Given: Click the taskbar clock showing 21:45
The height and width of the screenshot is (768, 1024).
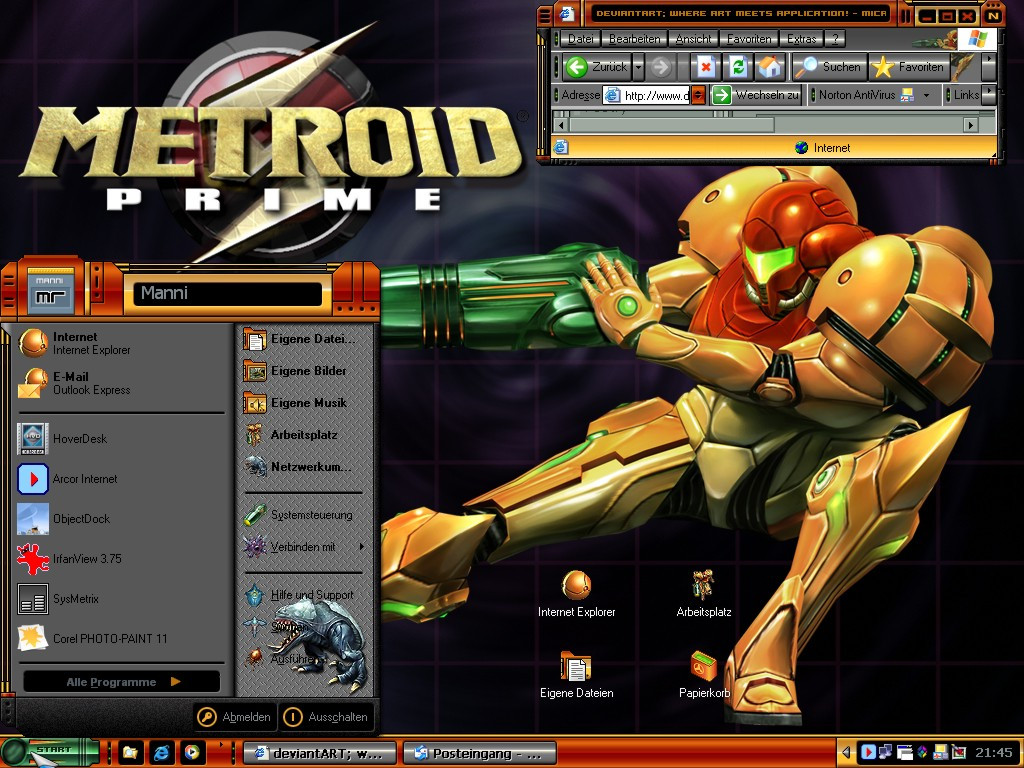Looking at the screenshot, I should (x=994, y=752).
